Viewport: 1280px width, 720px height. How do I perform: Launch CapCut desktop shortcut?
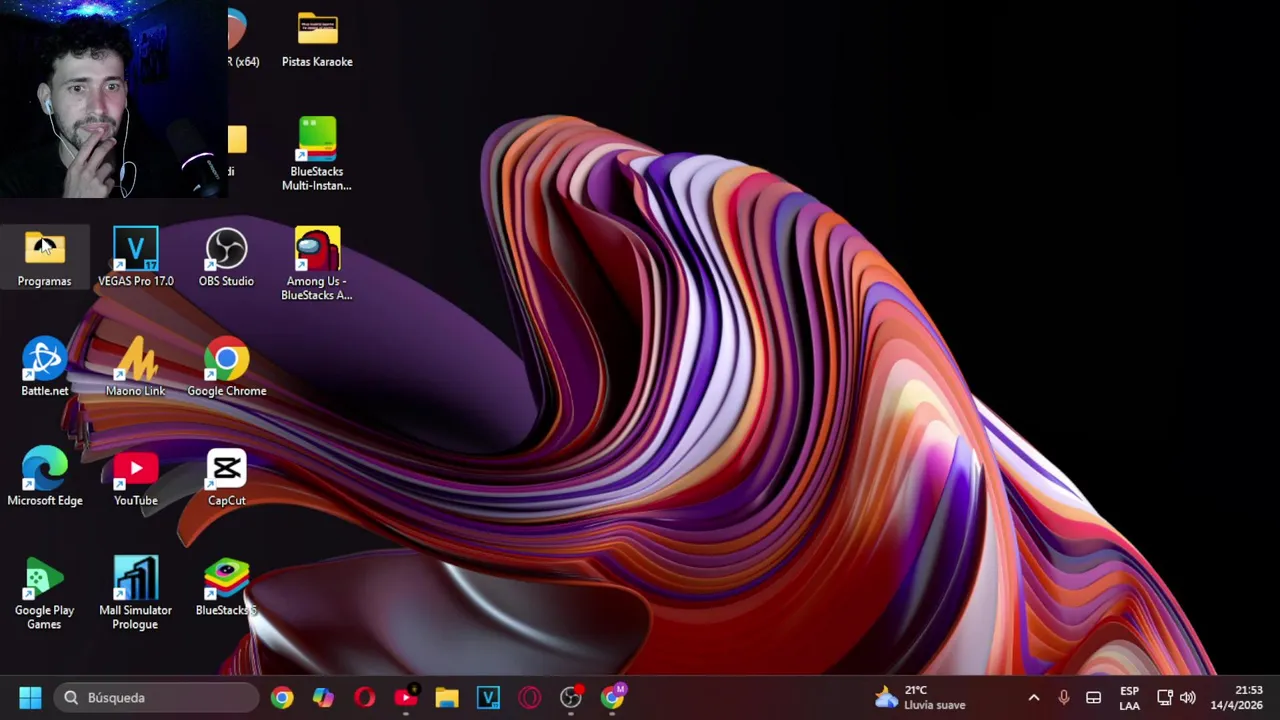click(x=227, y=478)
